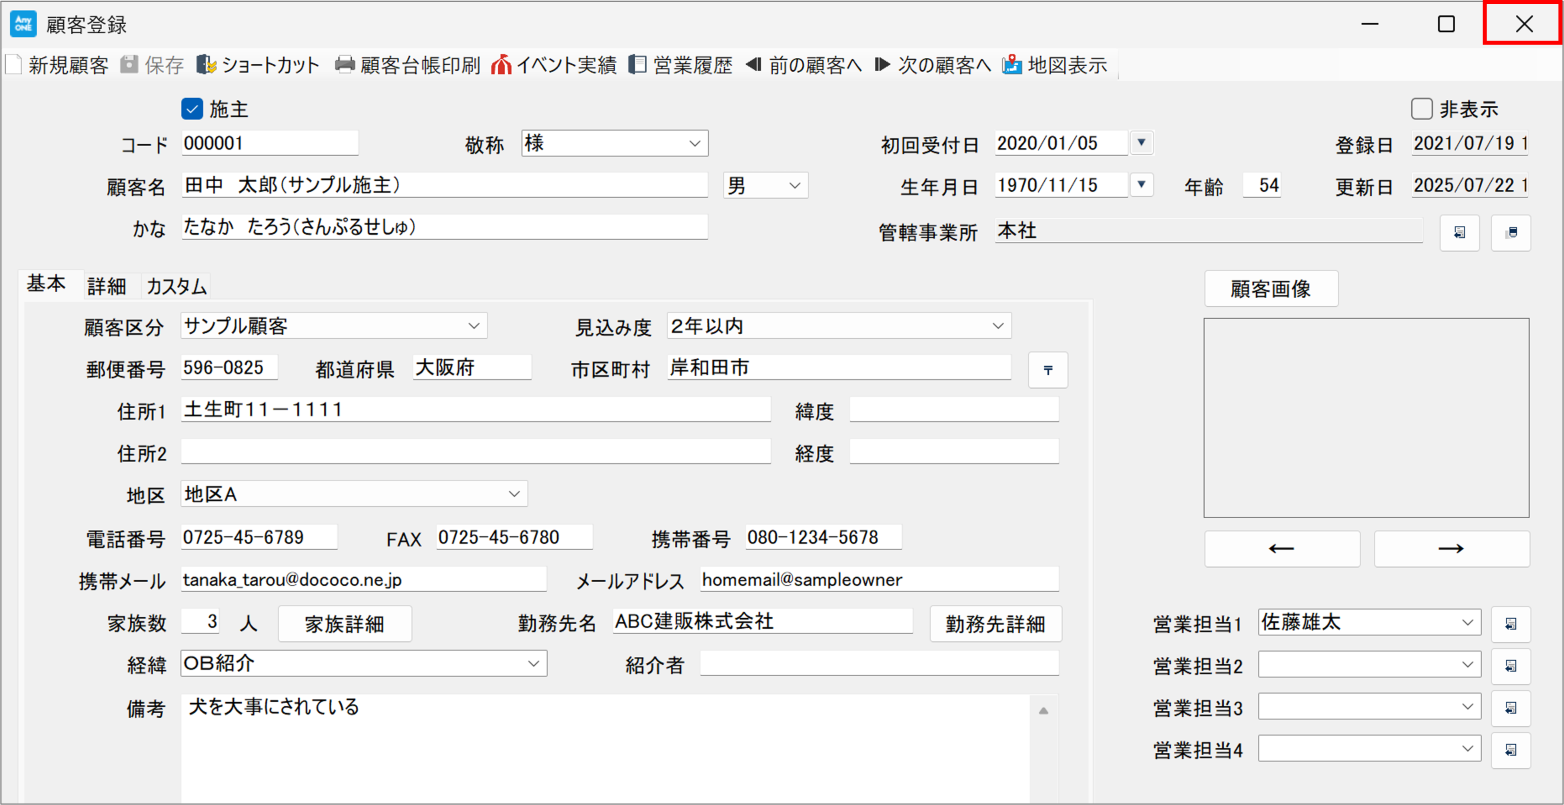The width and height of the screenshot is (1564, 805).
Task: Print the customer ledger via 顧客台帳印刷
Action: pyautogui.click(x=407, y=66)
